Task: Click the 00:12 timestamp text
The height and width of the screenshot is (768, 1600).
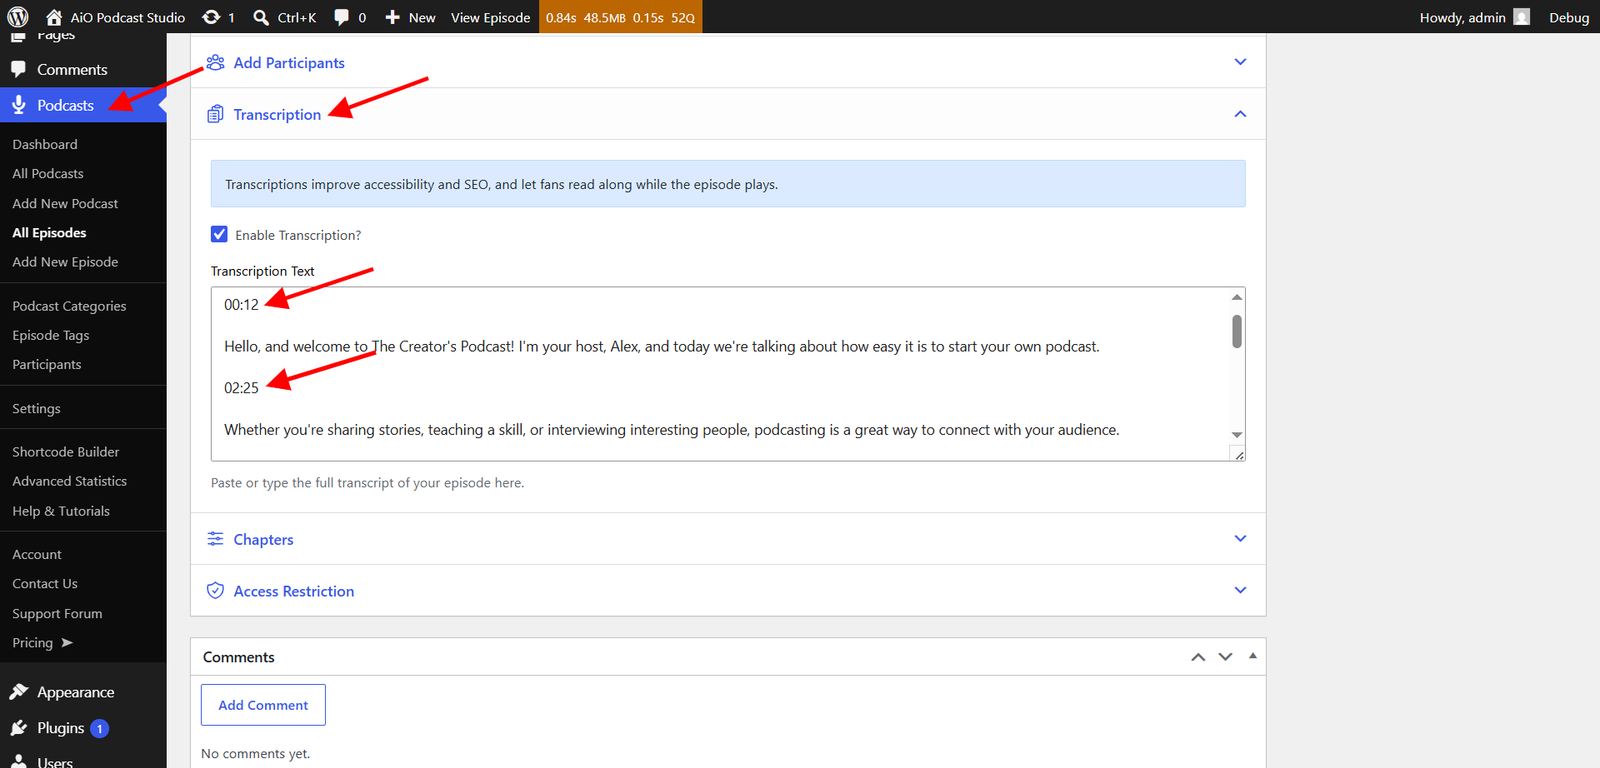Action: coord(241,305)
